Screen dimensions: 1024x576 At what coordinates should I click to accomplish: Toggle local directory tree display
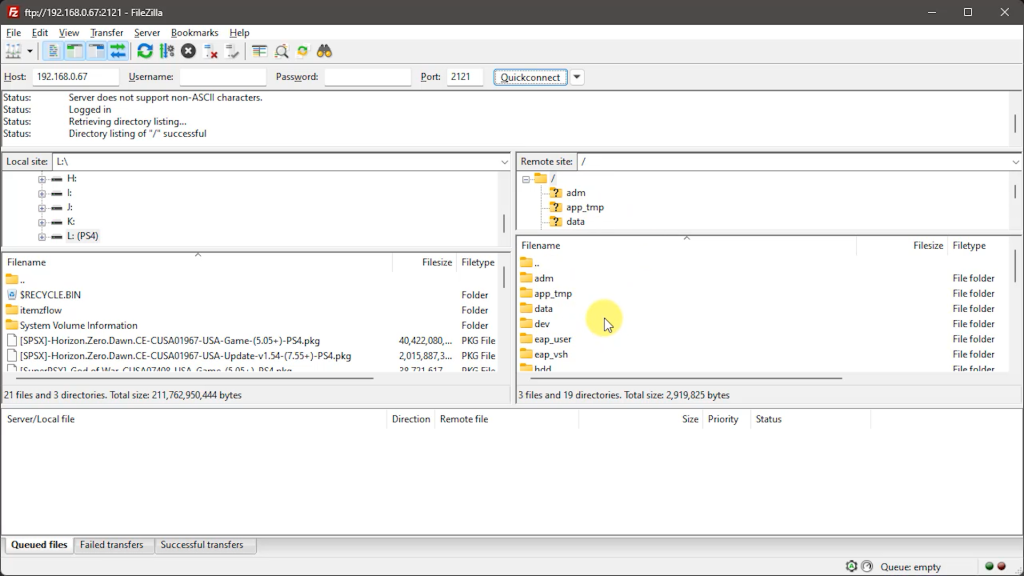pyautogui.click(x=74, y=51)
